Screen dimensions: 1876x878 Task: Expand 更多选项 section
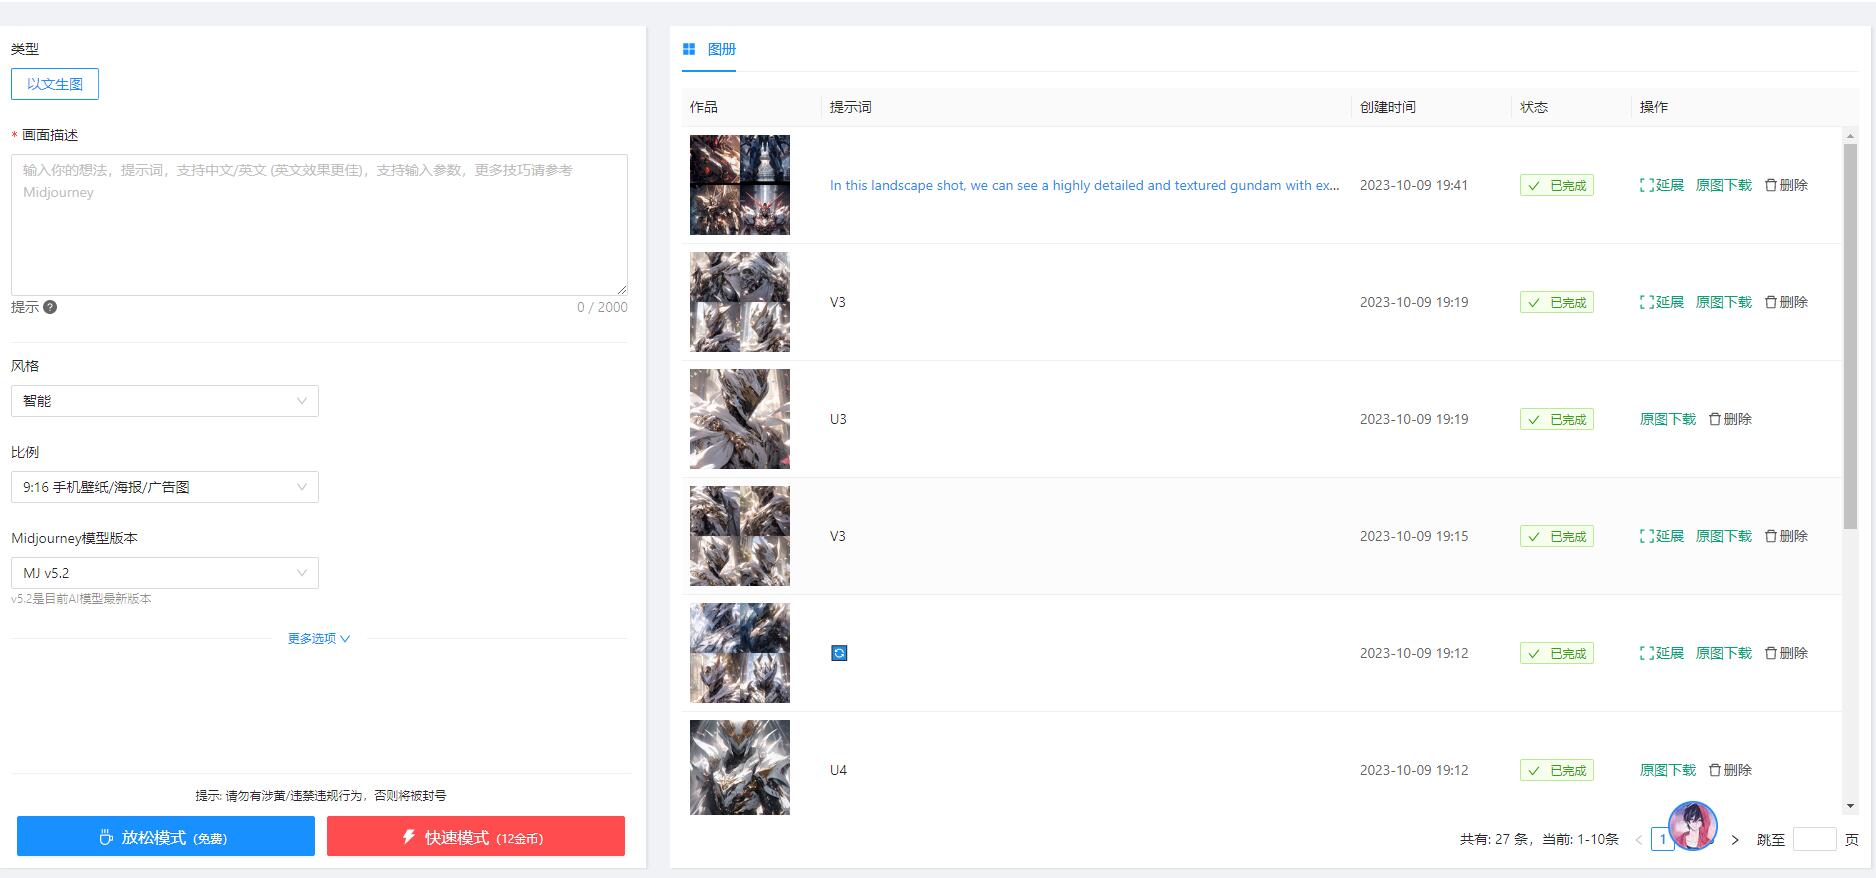(318, 638)
